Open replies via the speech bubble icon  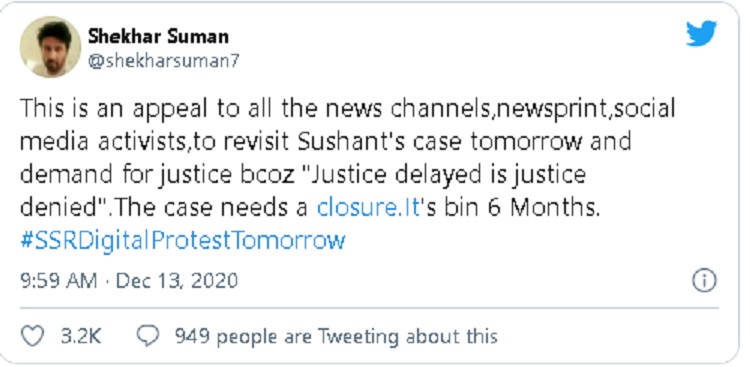pos(148,336)
